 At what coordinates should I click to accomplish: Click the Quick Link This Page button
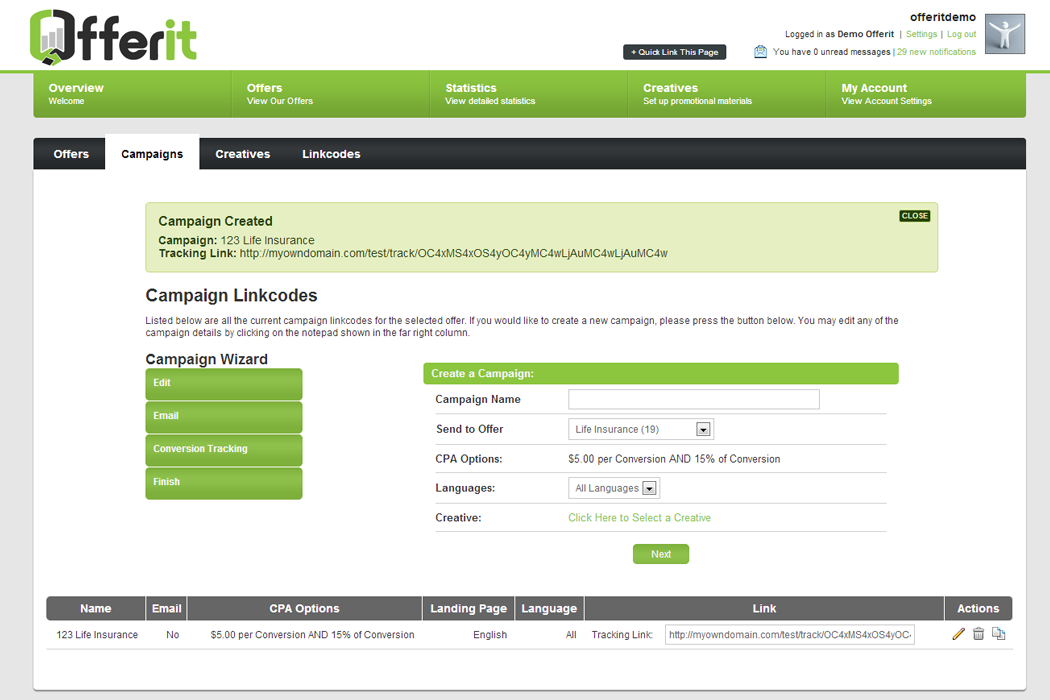point(674,52)
